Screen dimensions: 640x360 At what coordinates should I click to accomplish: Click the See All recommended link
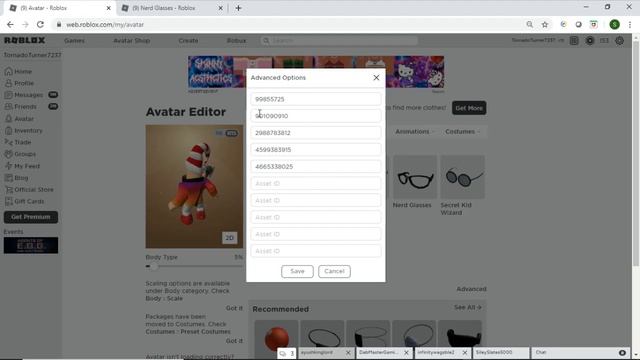(468, 307)
